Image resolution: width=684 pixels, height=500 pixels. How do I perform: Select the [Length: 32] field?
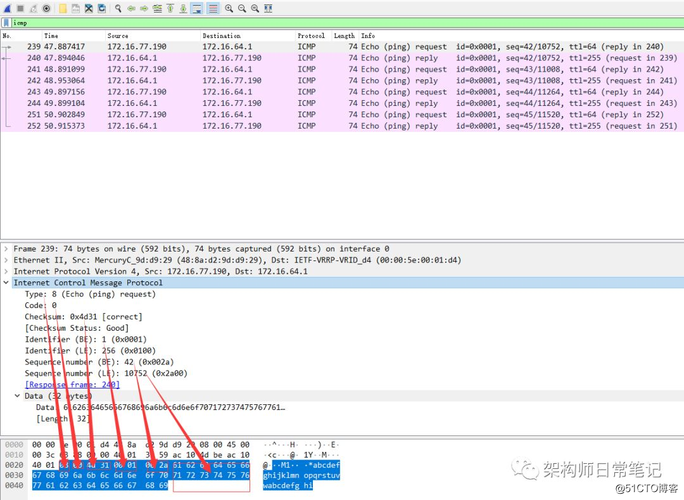tap(62, 419)
